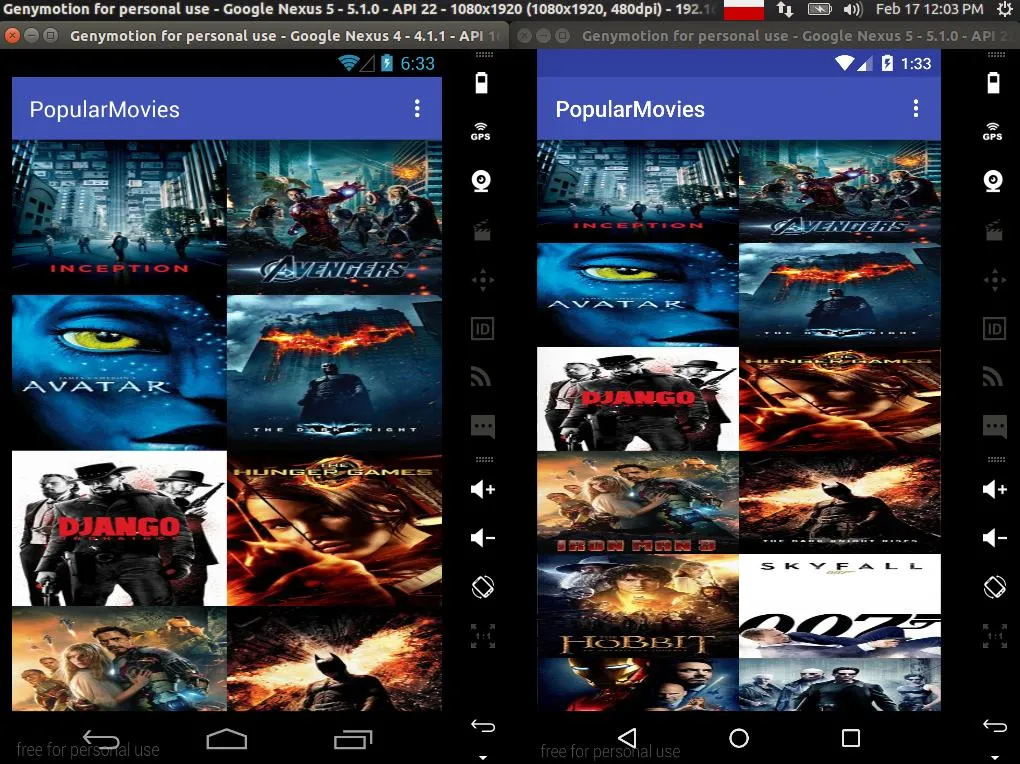
Task: Select PopularMovies title in Nexus 5 app bar
Action: click(x=630, y=109)
